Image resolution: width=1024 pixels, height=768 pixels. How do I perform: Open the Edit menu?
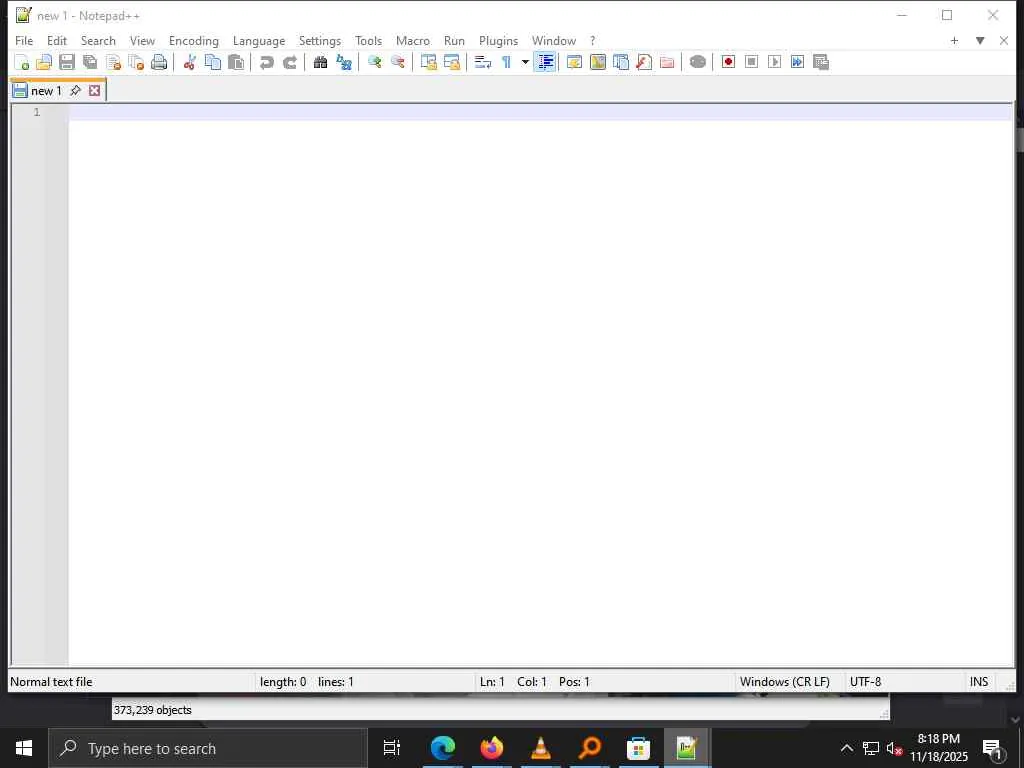[57, 40]
